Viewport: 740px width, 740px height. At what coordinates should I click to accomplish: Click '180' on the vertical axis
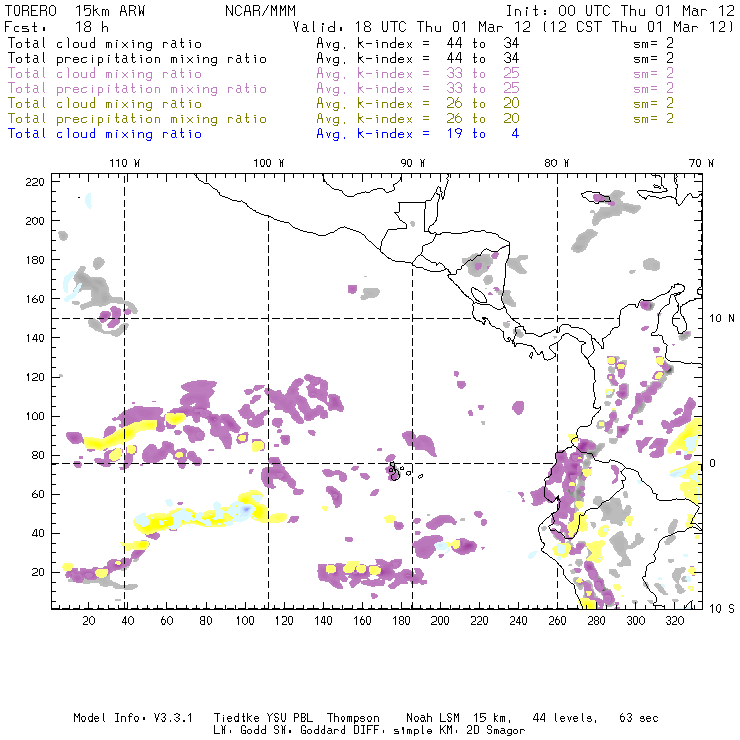tap(35, 260)
